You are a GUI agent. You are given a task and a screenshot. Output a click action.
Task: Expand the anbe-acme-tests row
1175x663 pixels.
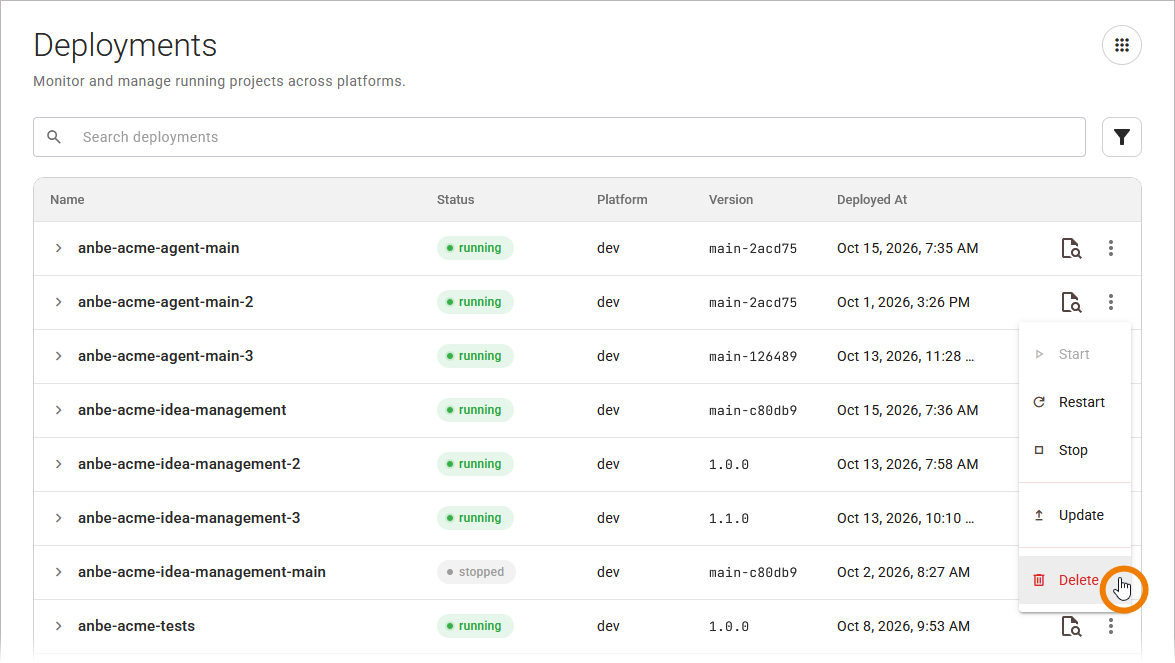(58, 626)
